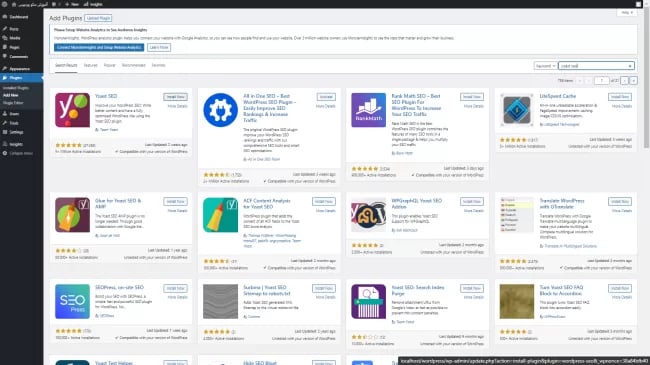Click the current page number field
Image resolution: width=650 pixels, height=365 pixels.
pyautogui.click(x=601, y=80)
